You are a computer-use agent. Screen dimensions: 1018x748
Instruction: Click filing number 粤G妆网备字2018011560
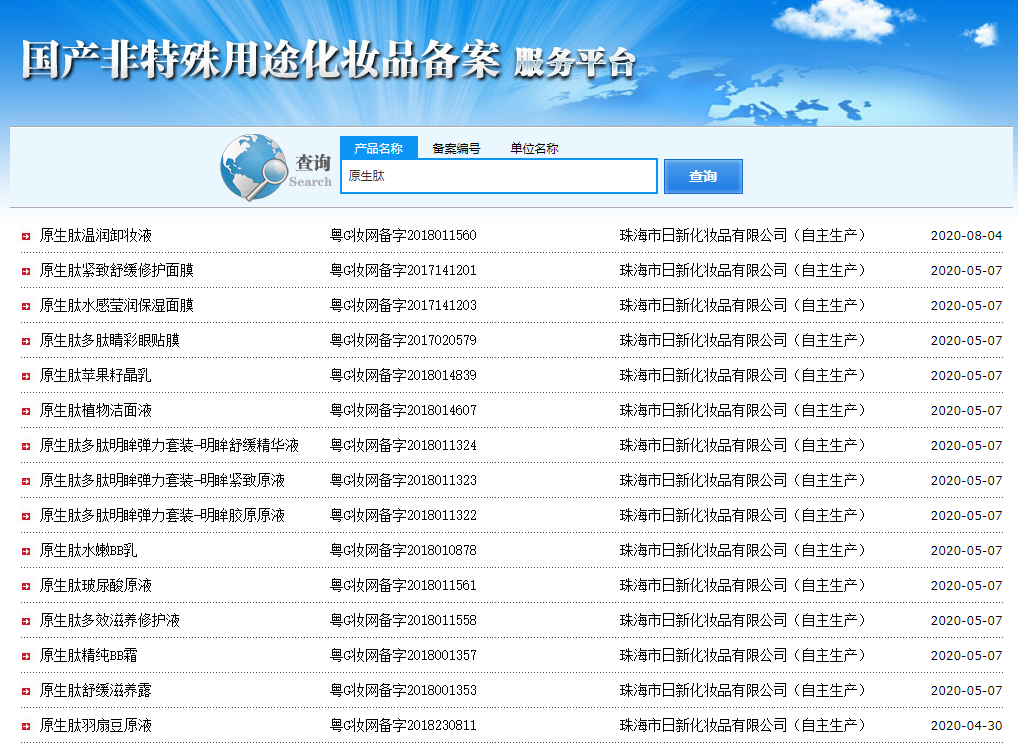click(403, 235)
